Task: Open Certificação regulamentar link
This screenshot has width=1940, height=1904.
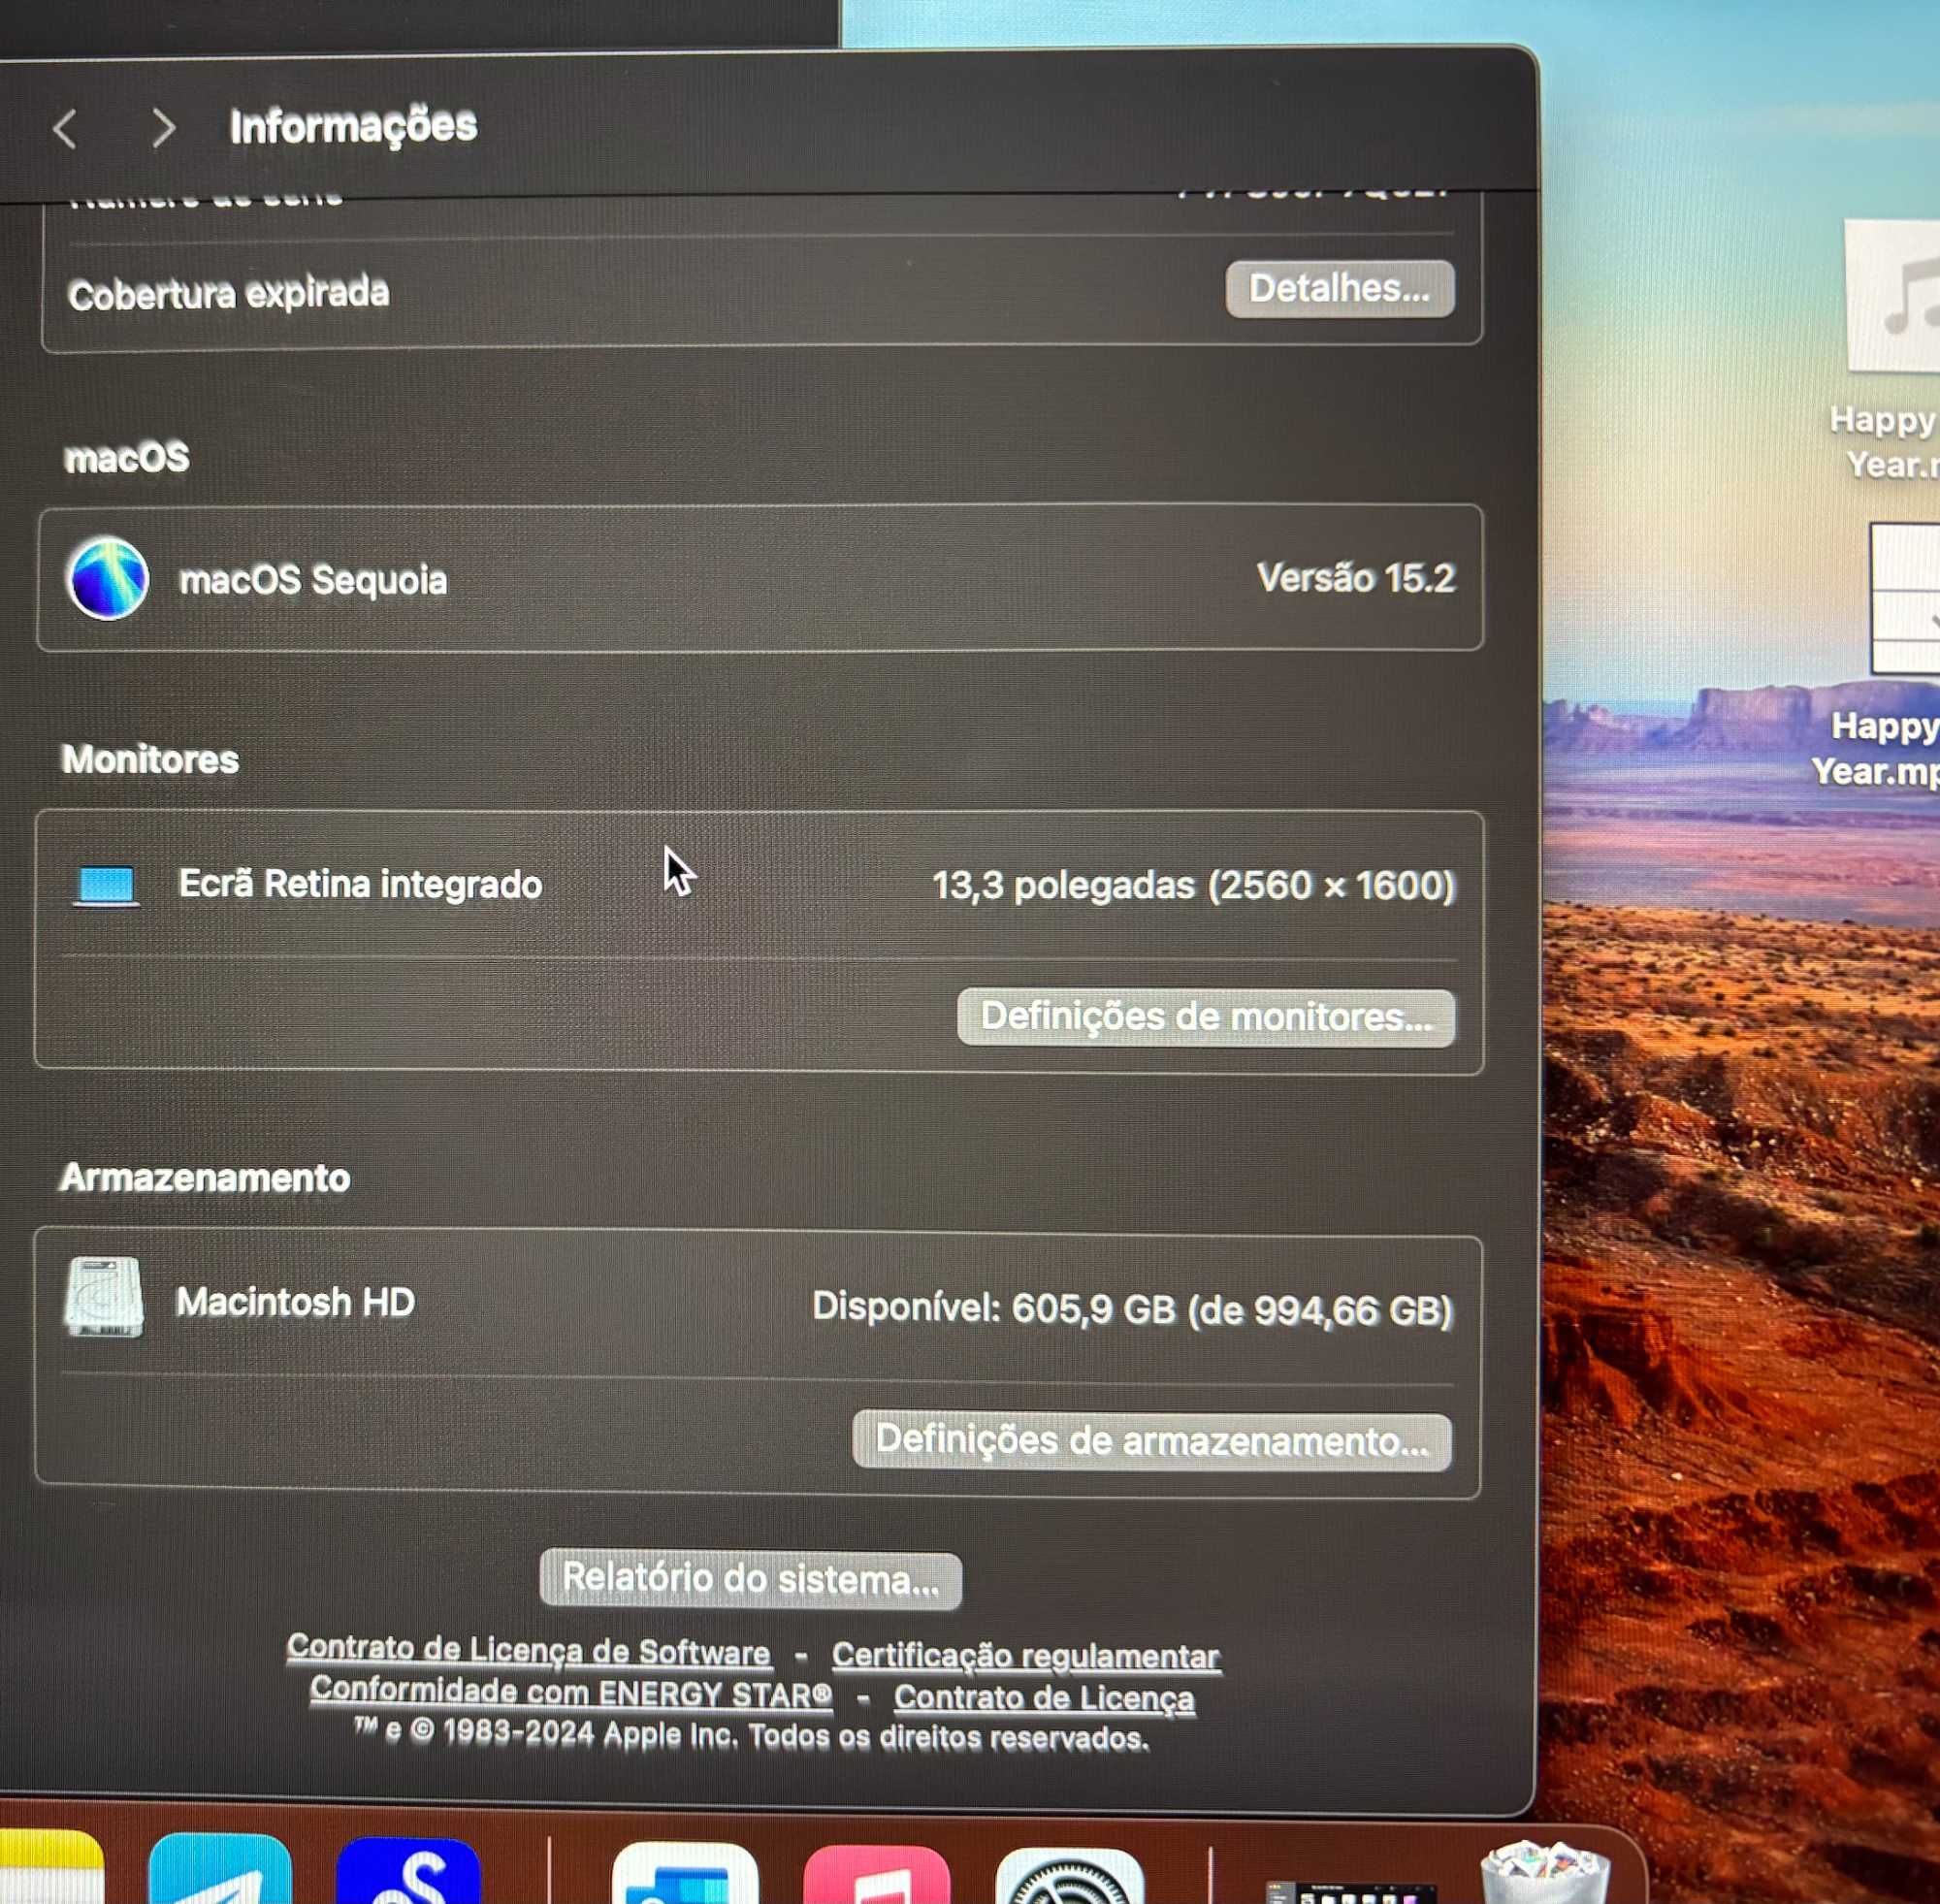Action: [x=1026, y=1655]
